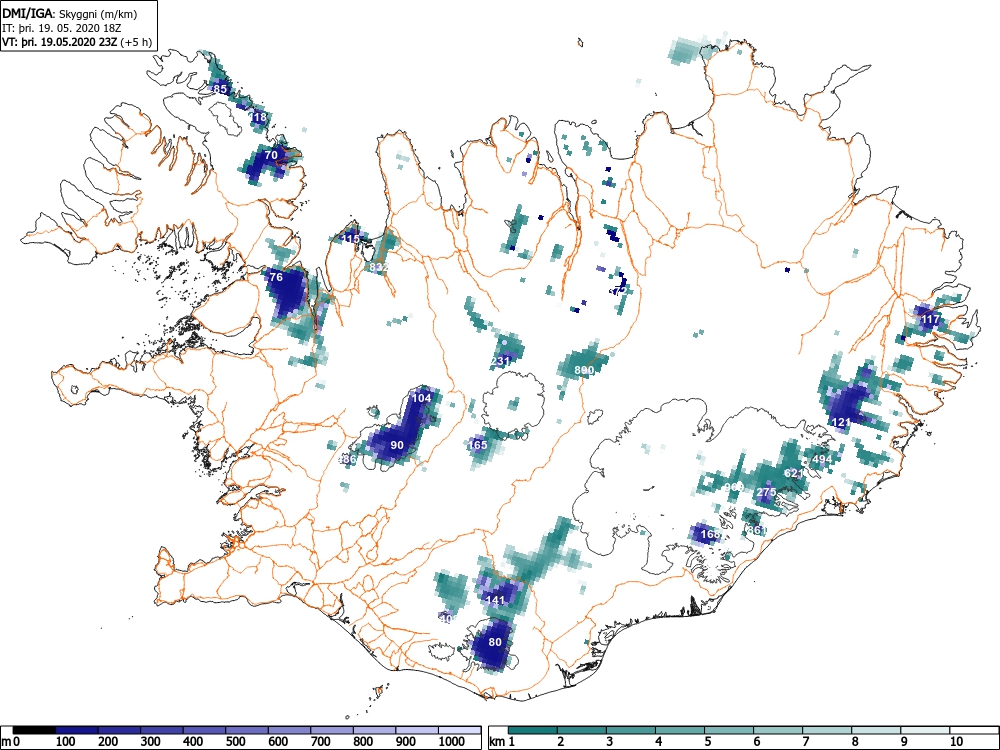The width and height of the screenshot is (1000, 750).
Task: Click the black 0–100 m legend swatch
Action: [34, 730]
